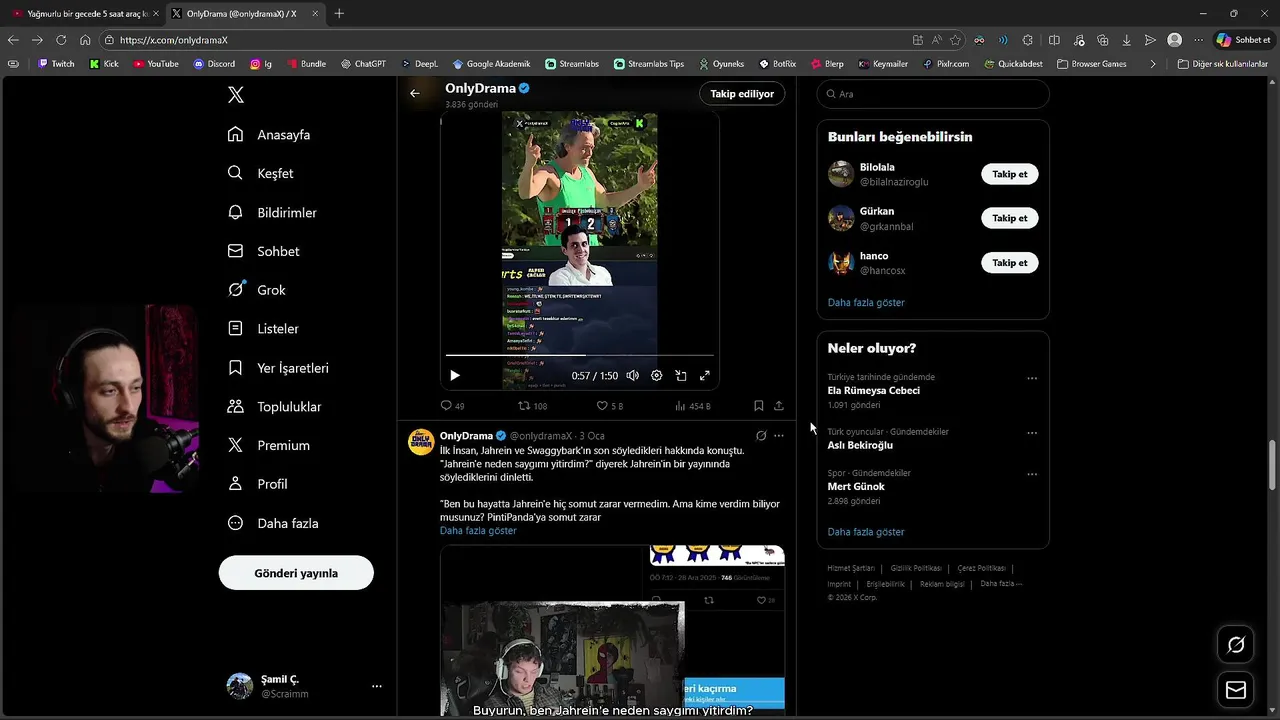Open trend Aslı Bekiroğlu
The image size is (1280, 720).
(x=860, y=445)
